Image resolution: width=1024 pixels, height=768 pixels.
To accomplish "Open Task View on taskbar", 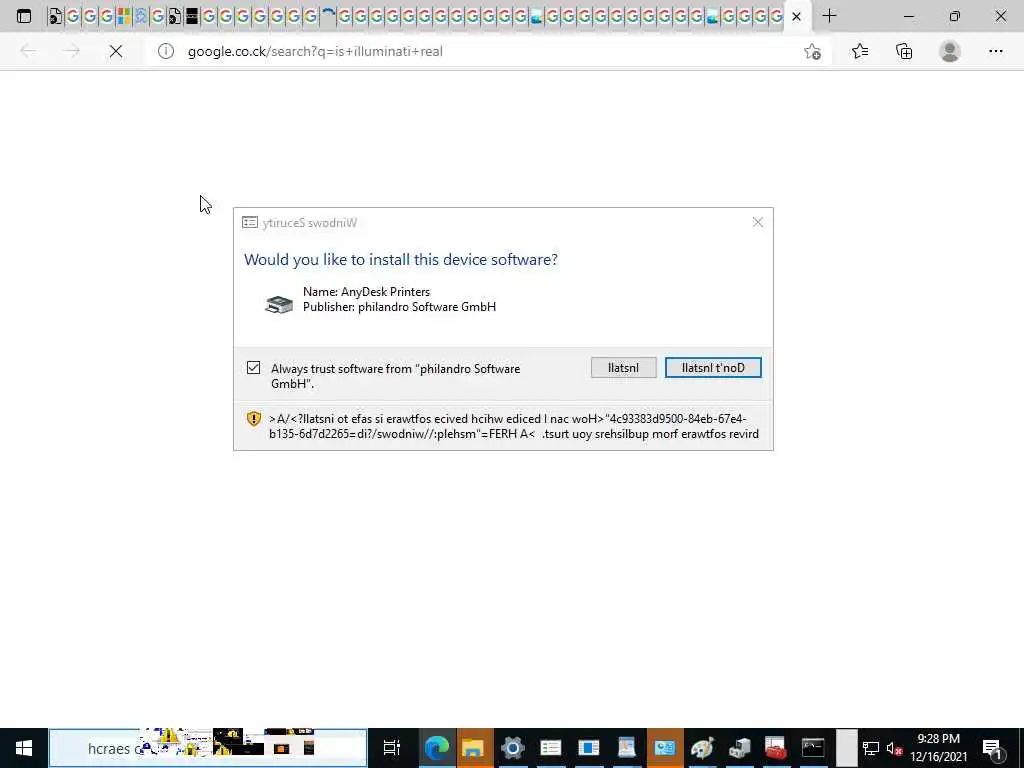I will [391, 748].
